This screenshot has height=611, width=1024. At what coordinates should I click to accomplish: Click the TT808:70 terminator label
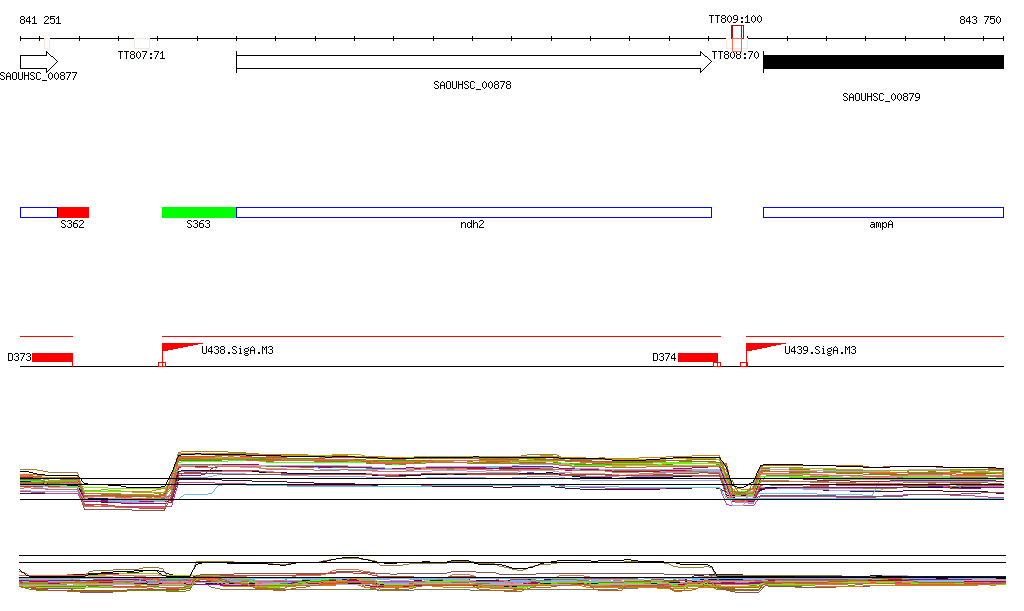[735, 56]
